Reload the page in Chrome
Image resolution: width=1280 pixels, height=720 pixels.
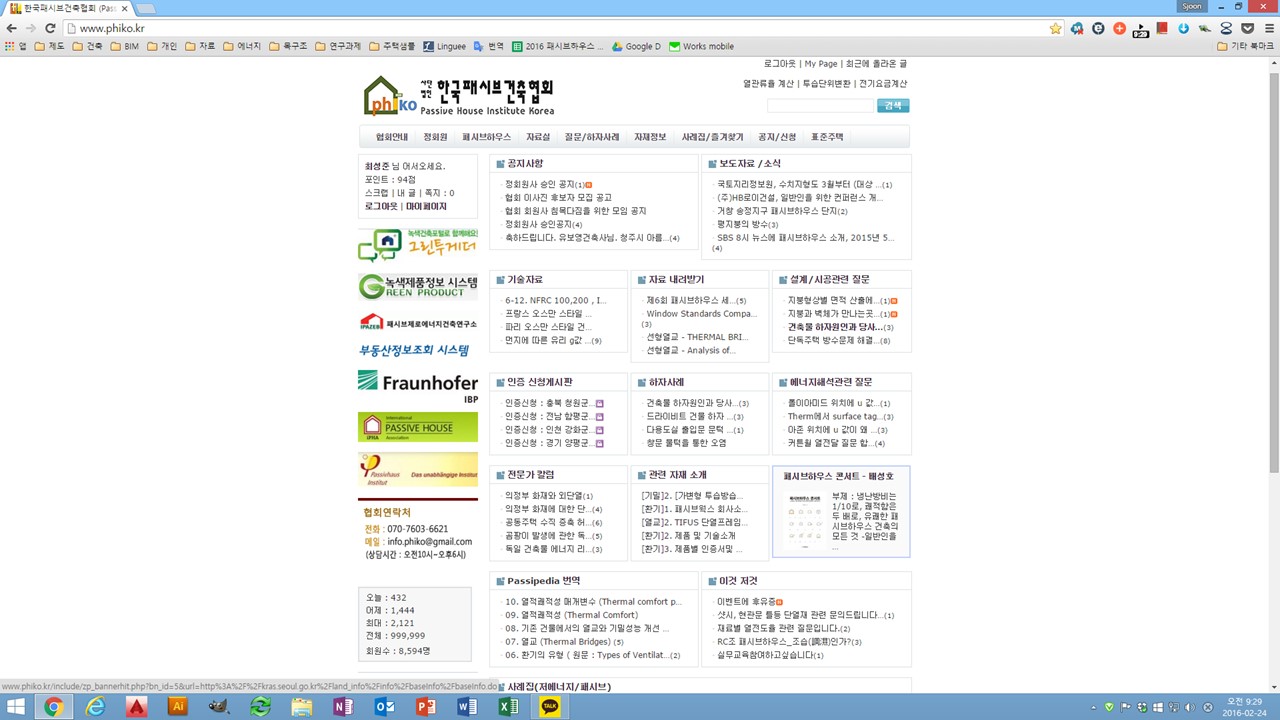[x=50, y=29]
